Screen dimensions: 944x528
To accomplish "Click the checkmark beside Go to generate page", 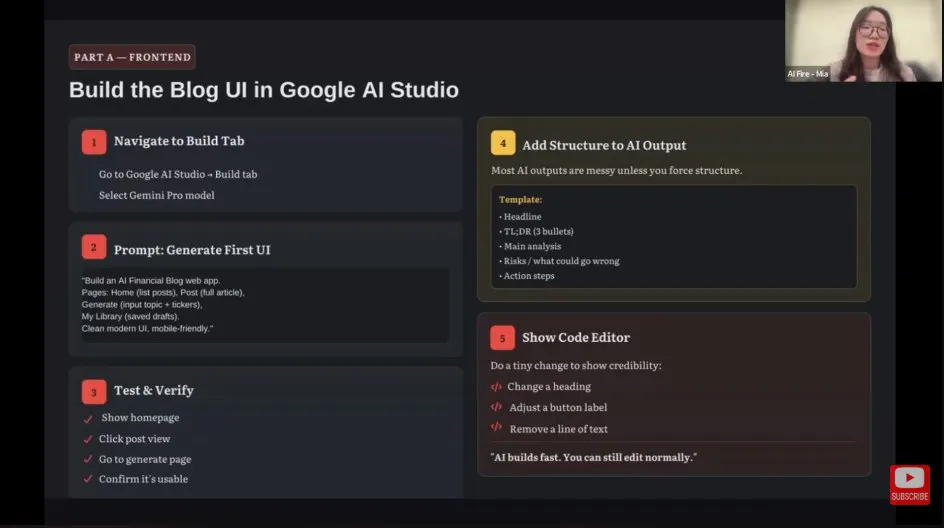I will (88, 459).
